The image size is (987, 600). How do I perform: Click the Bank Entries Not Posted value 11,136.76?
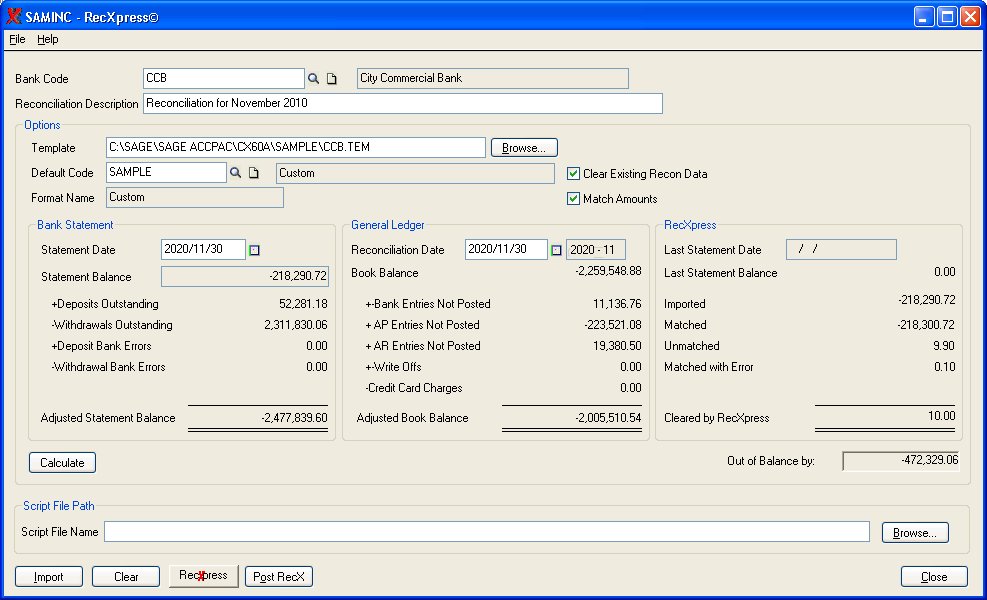tap(617, 304)
